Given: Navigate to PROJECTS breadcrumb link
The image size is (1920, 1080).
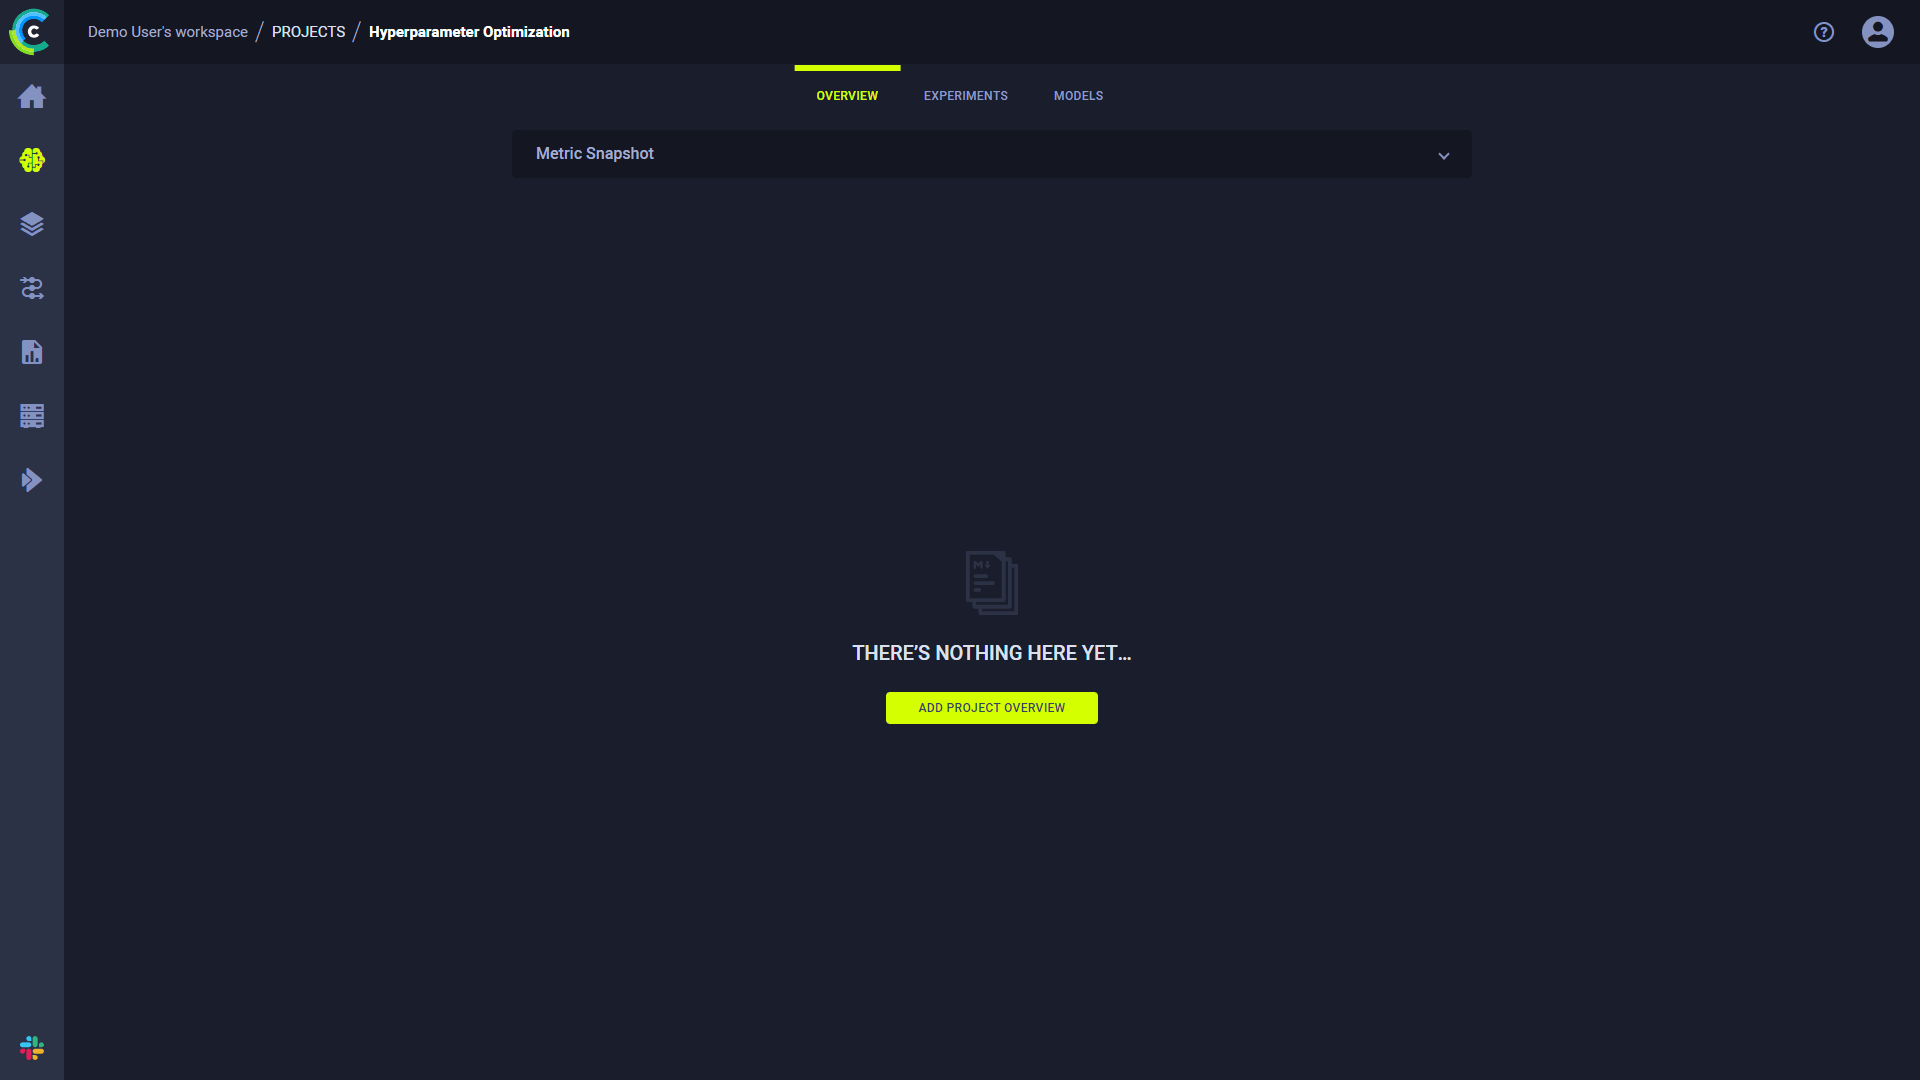Looking at the screenshot, I should coord(309,32).
